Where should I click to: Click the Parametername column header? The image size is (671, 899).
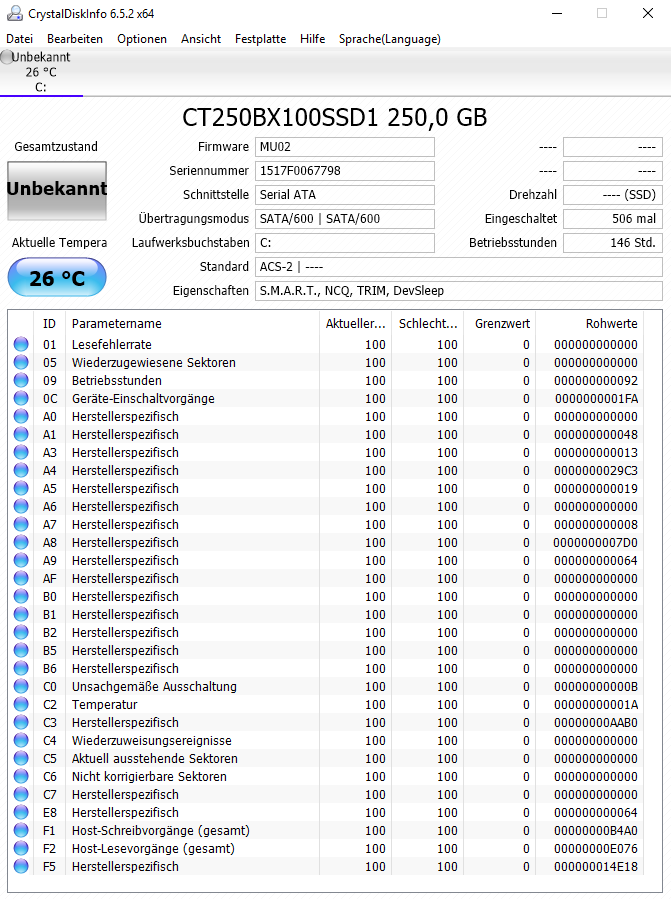pos(193,323)
